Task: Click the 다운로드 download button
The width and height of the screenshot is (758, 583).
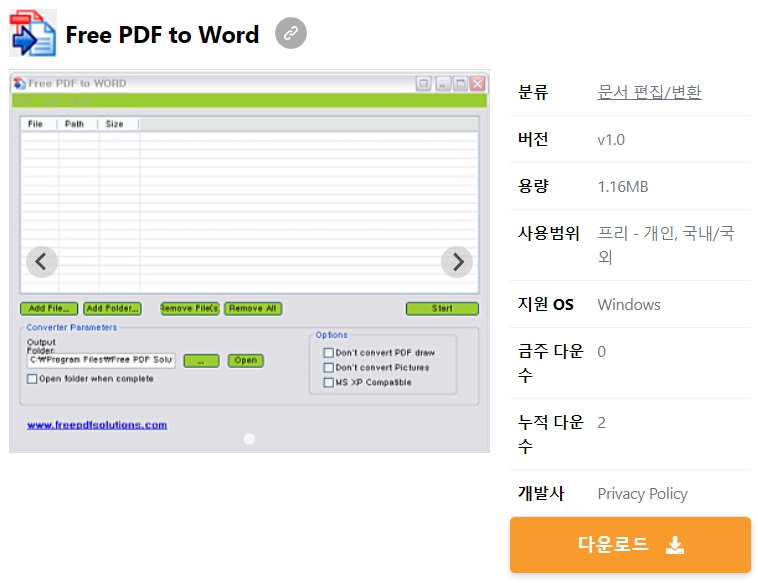Action: 630,545
